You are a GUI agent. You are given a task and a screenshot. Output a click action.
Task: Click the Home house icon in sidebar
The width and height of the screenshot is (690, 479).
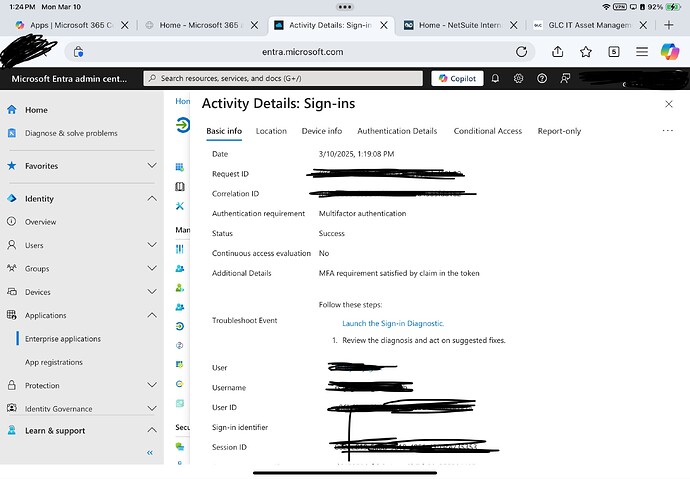click(12, 110)
